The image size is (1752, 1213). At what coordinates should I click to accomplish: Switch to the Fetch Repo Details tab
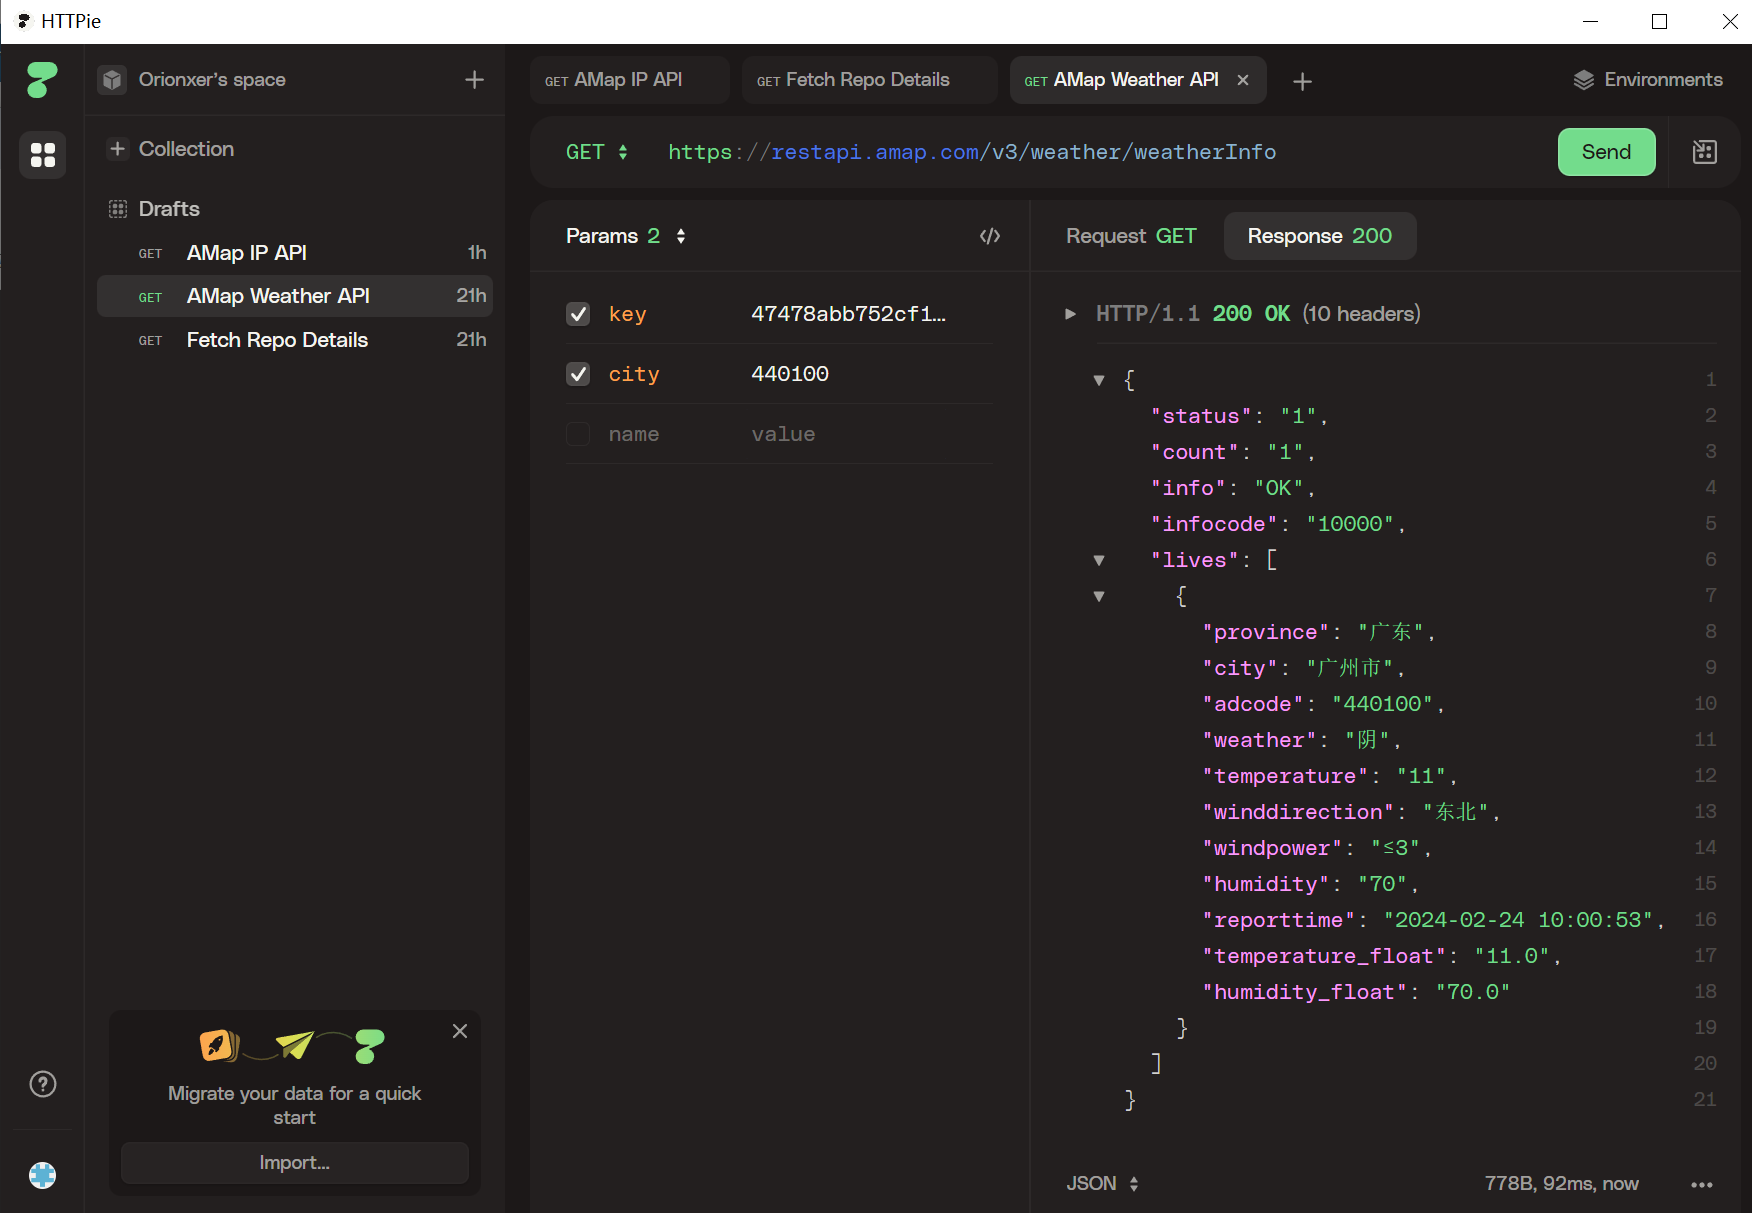pyautogui.click(x=869, y=80)
